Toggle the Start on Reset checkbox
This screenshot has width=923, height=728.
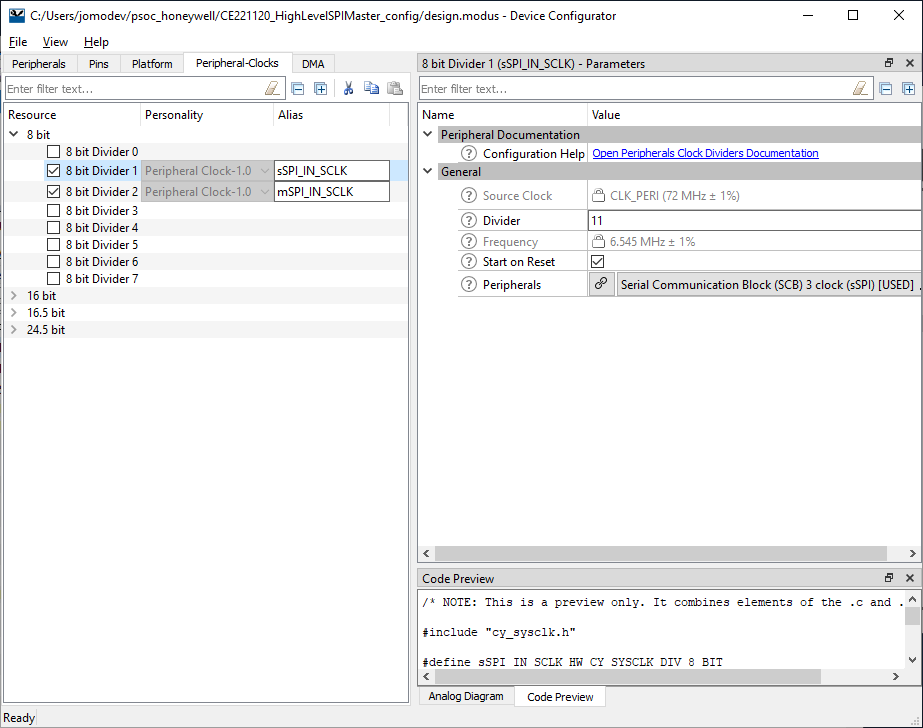click(x=598, y=262)
